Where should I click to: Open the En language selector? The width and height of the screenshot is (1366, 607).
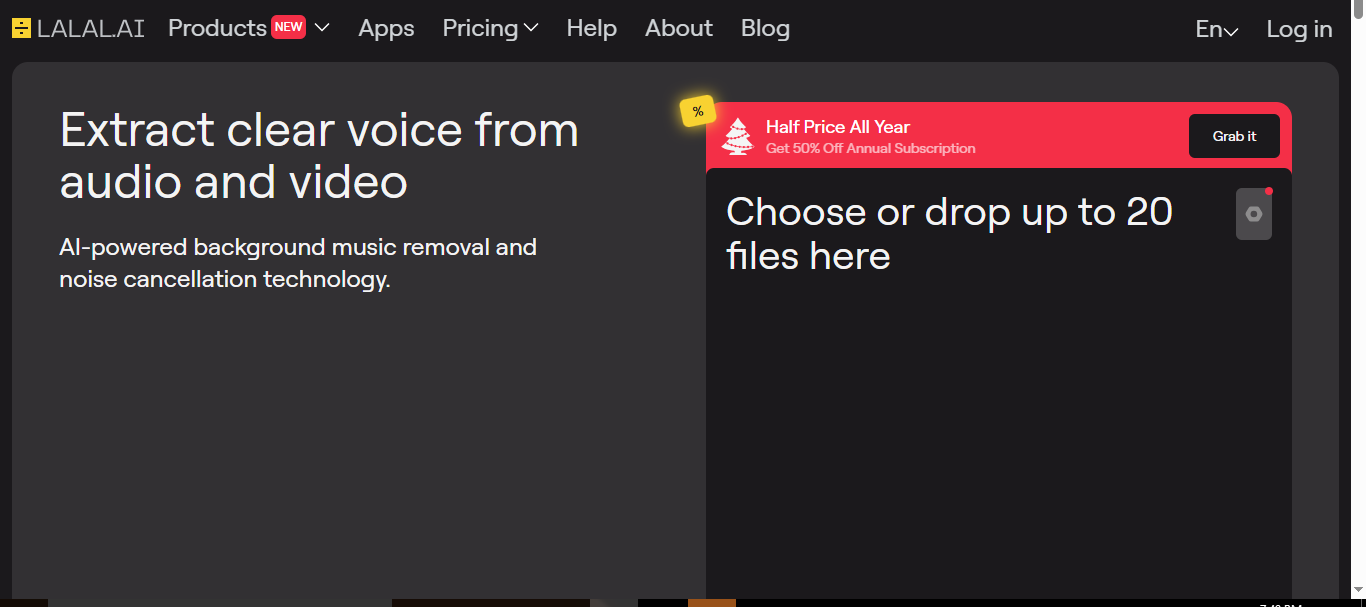(1216, 30)
